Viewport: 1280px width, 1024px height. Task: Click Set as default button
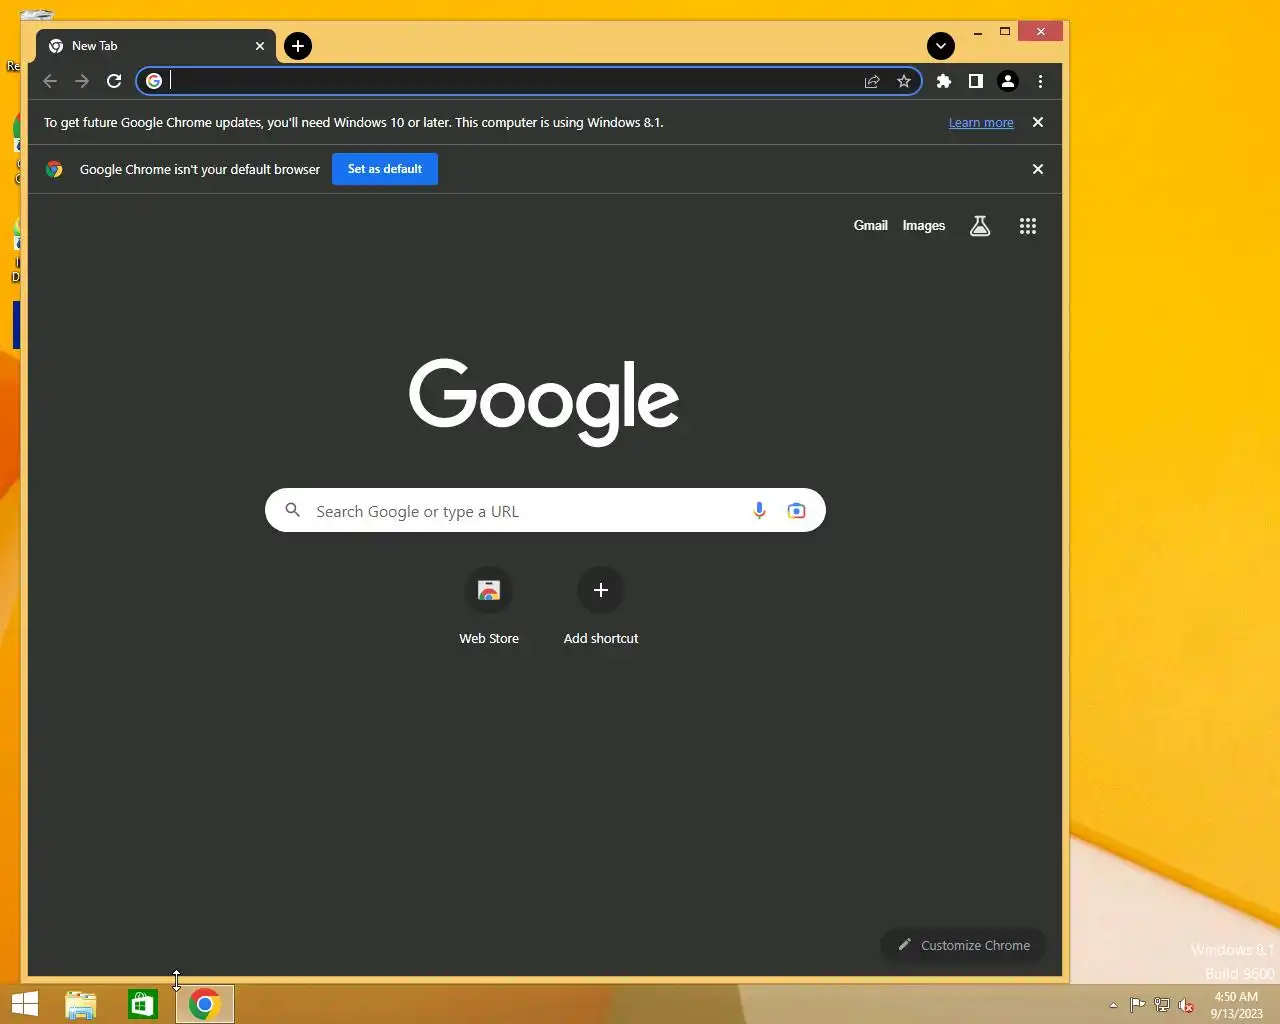point(385,169)
